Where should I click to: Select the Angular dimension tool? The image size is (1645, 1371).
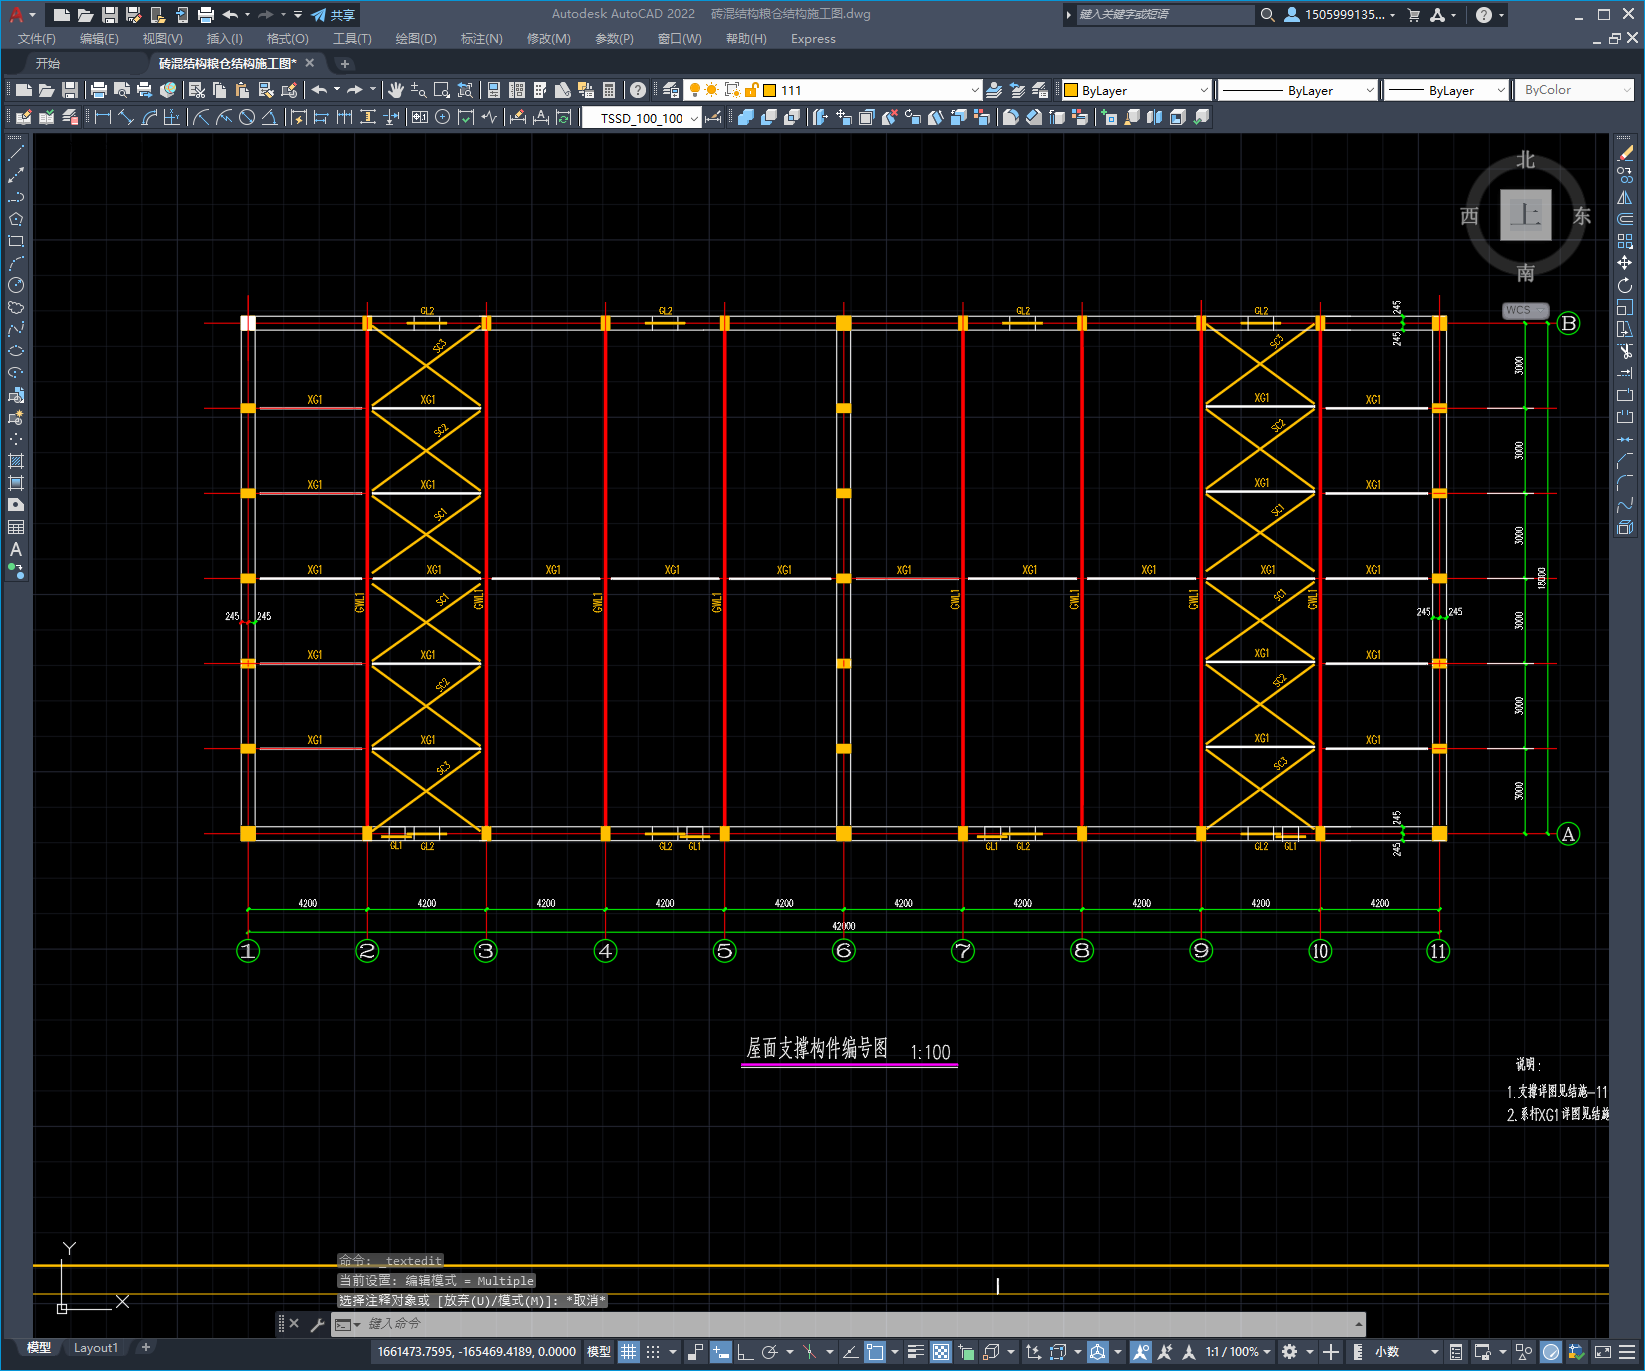click(x=269, y=117)
